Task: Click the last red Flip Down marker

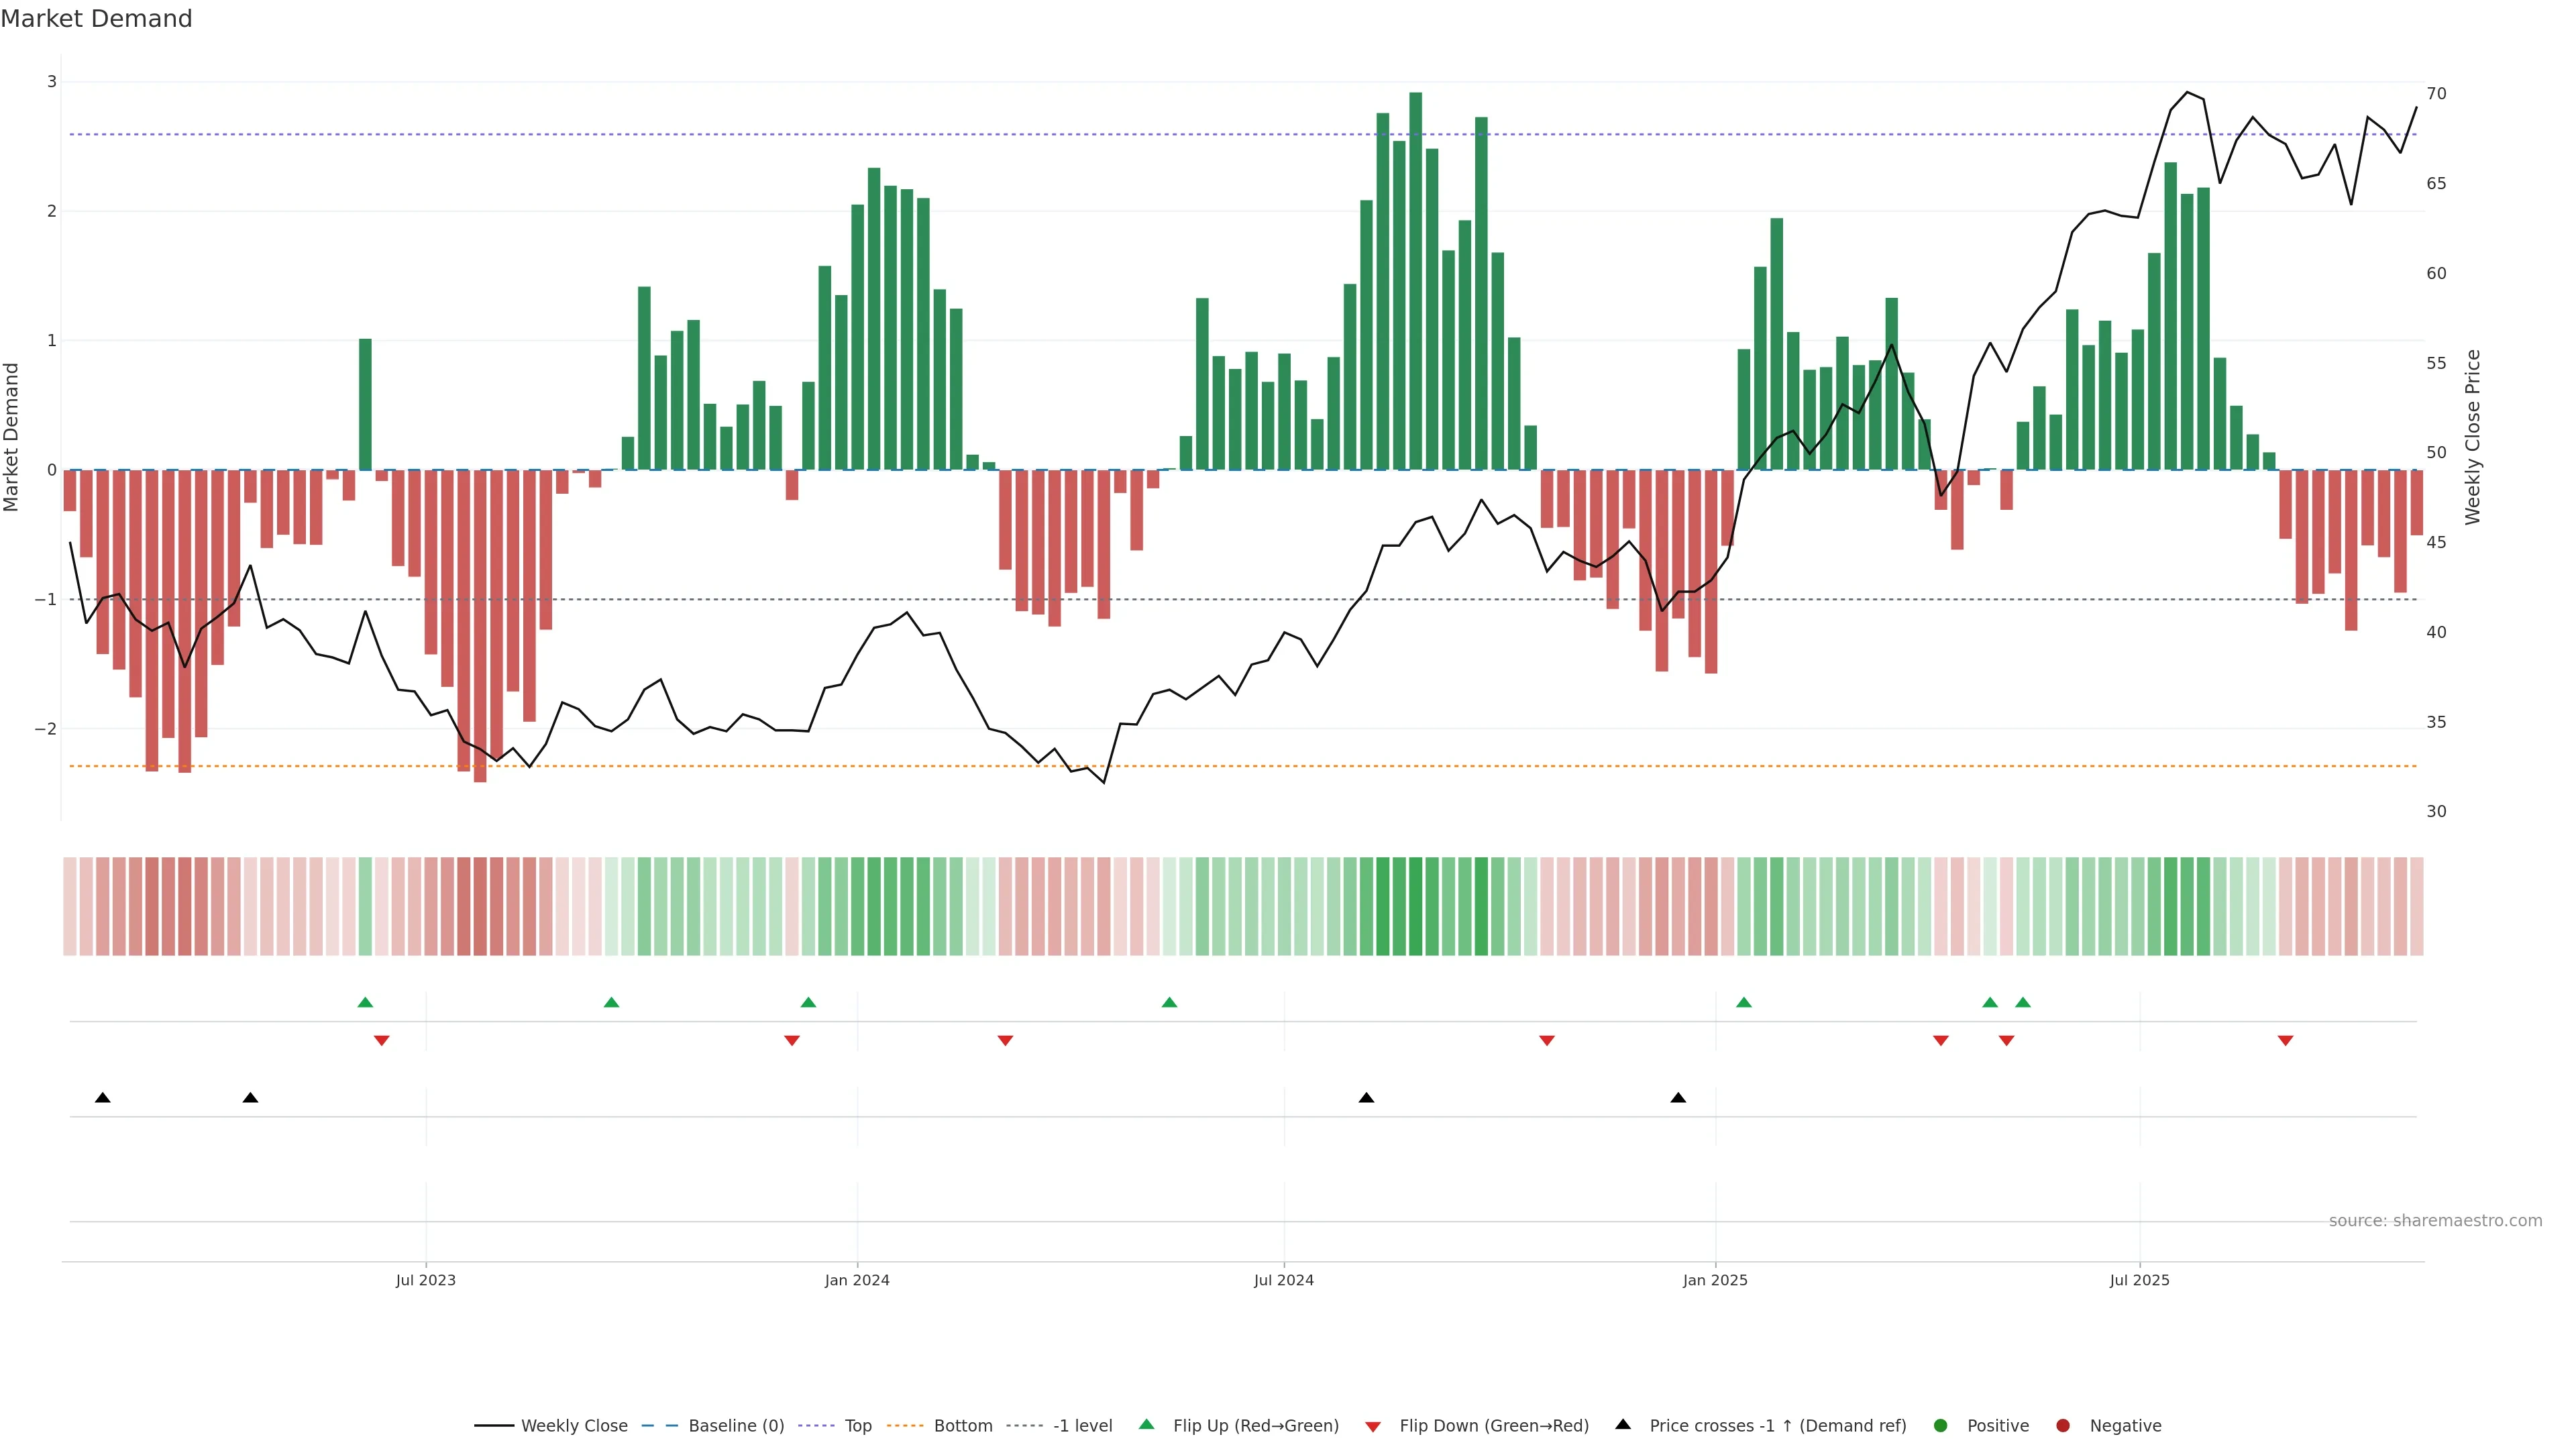Action: coord(2285,1041)
